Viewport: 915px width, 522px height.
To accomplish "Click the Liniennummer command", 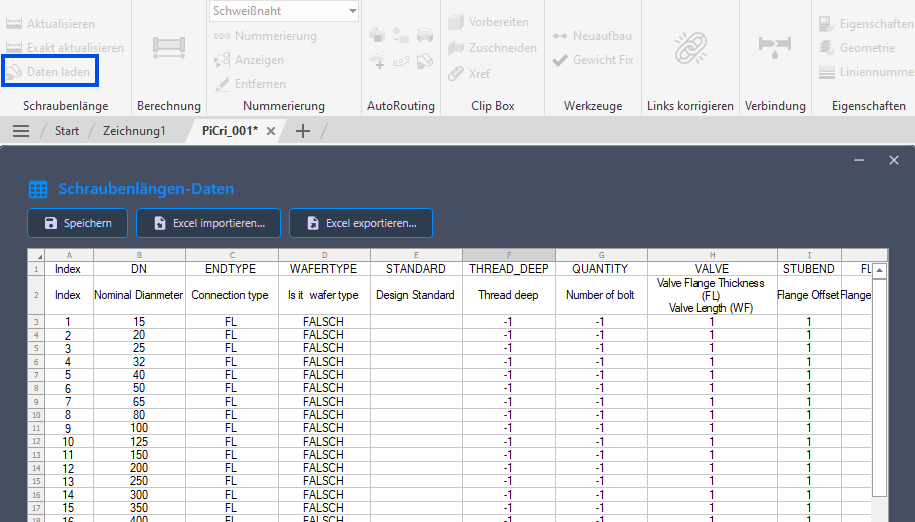I will [867, 72].
